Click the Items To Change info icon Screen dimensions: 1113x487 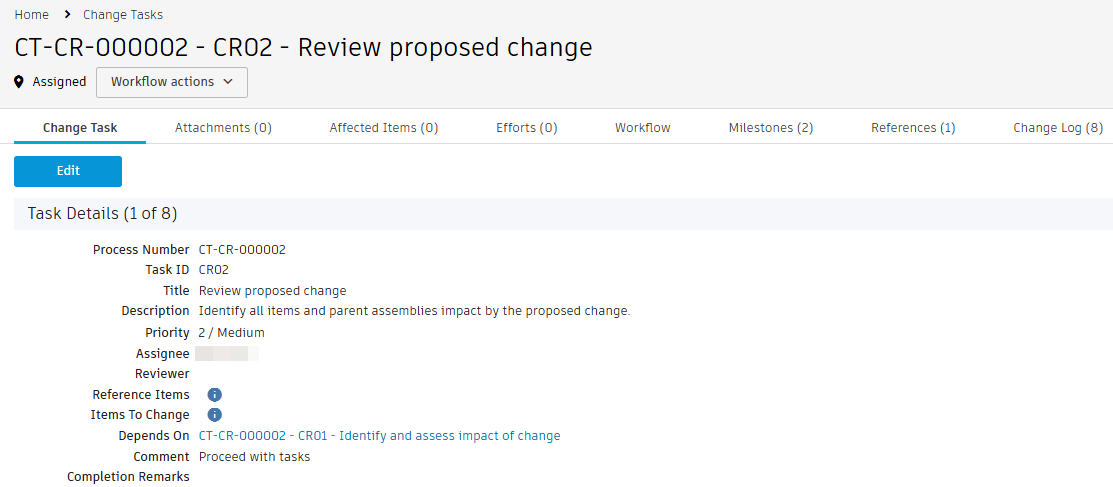[x=214, y=415]
